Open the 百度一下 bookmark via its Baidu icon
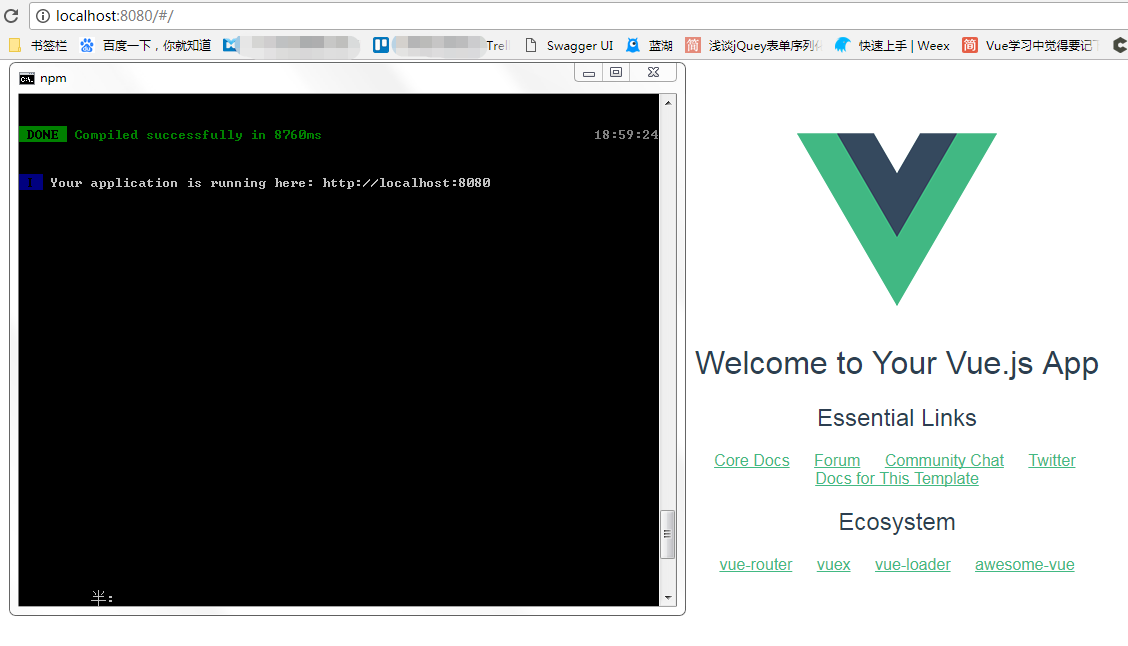The height and width of the screenshot is (646, 1128). tap(86, 45)
